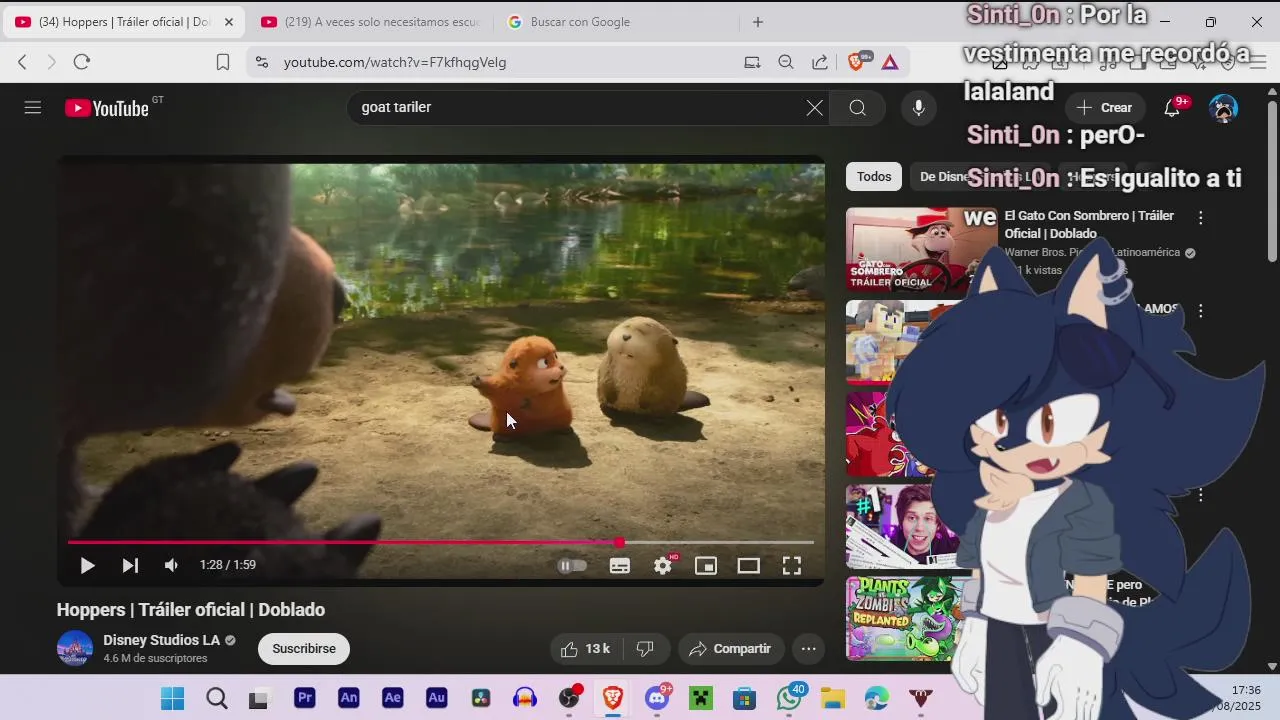The width and height of the screenshot is (1280, 720).
Task: Subscribe with the Suscribirse button
Action: 304,649
